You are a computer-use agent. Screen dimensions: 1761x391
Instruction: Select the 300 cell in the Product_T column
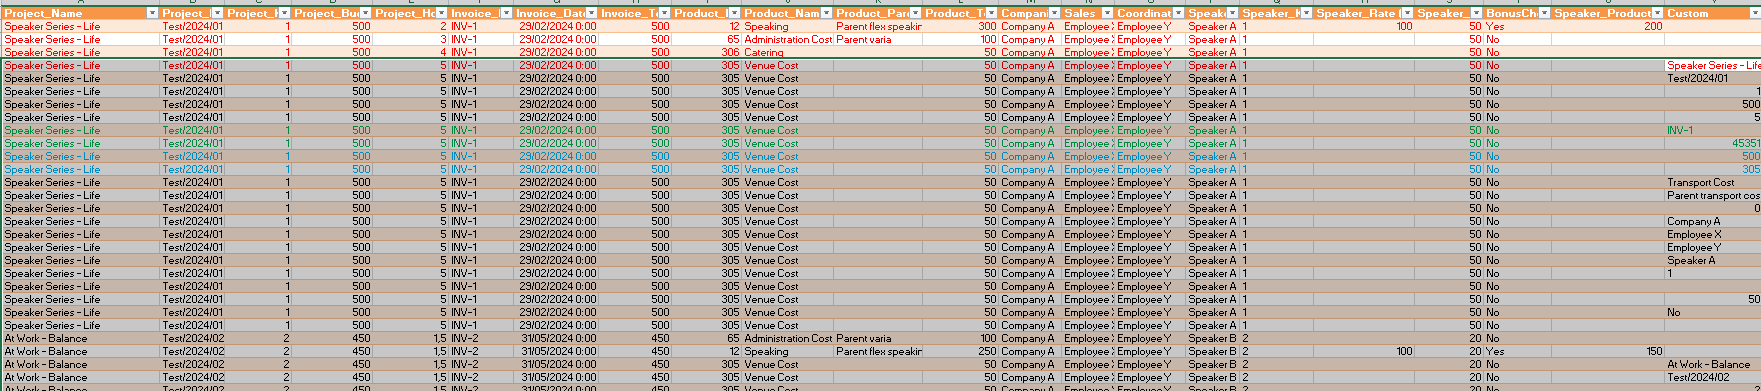pos(987,26)
